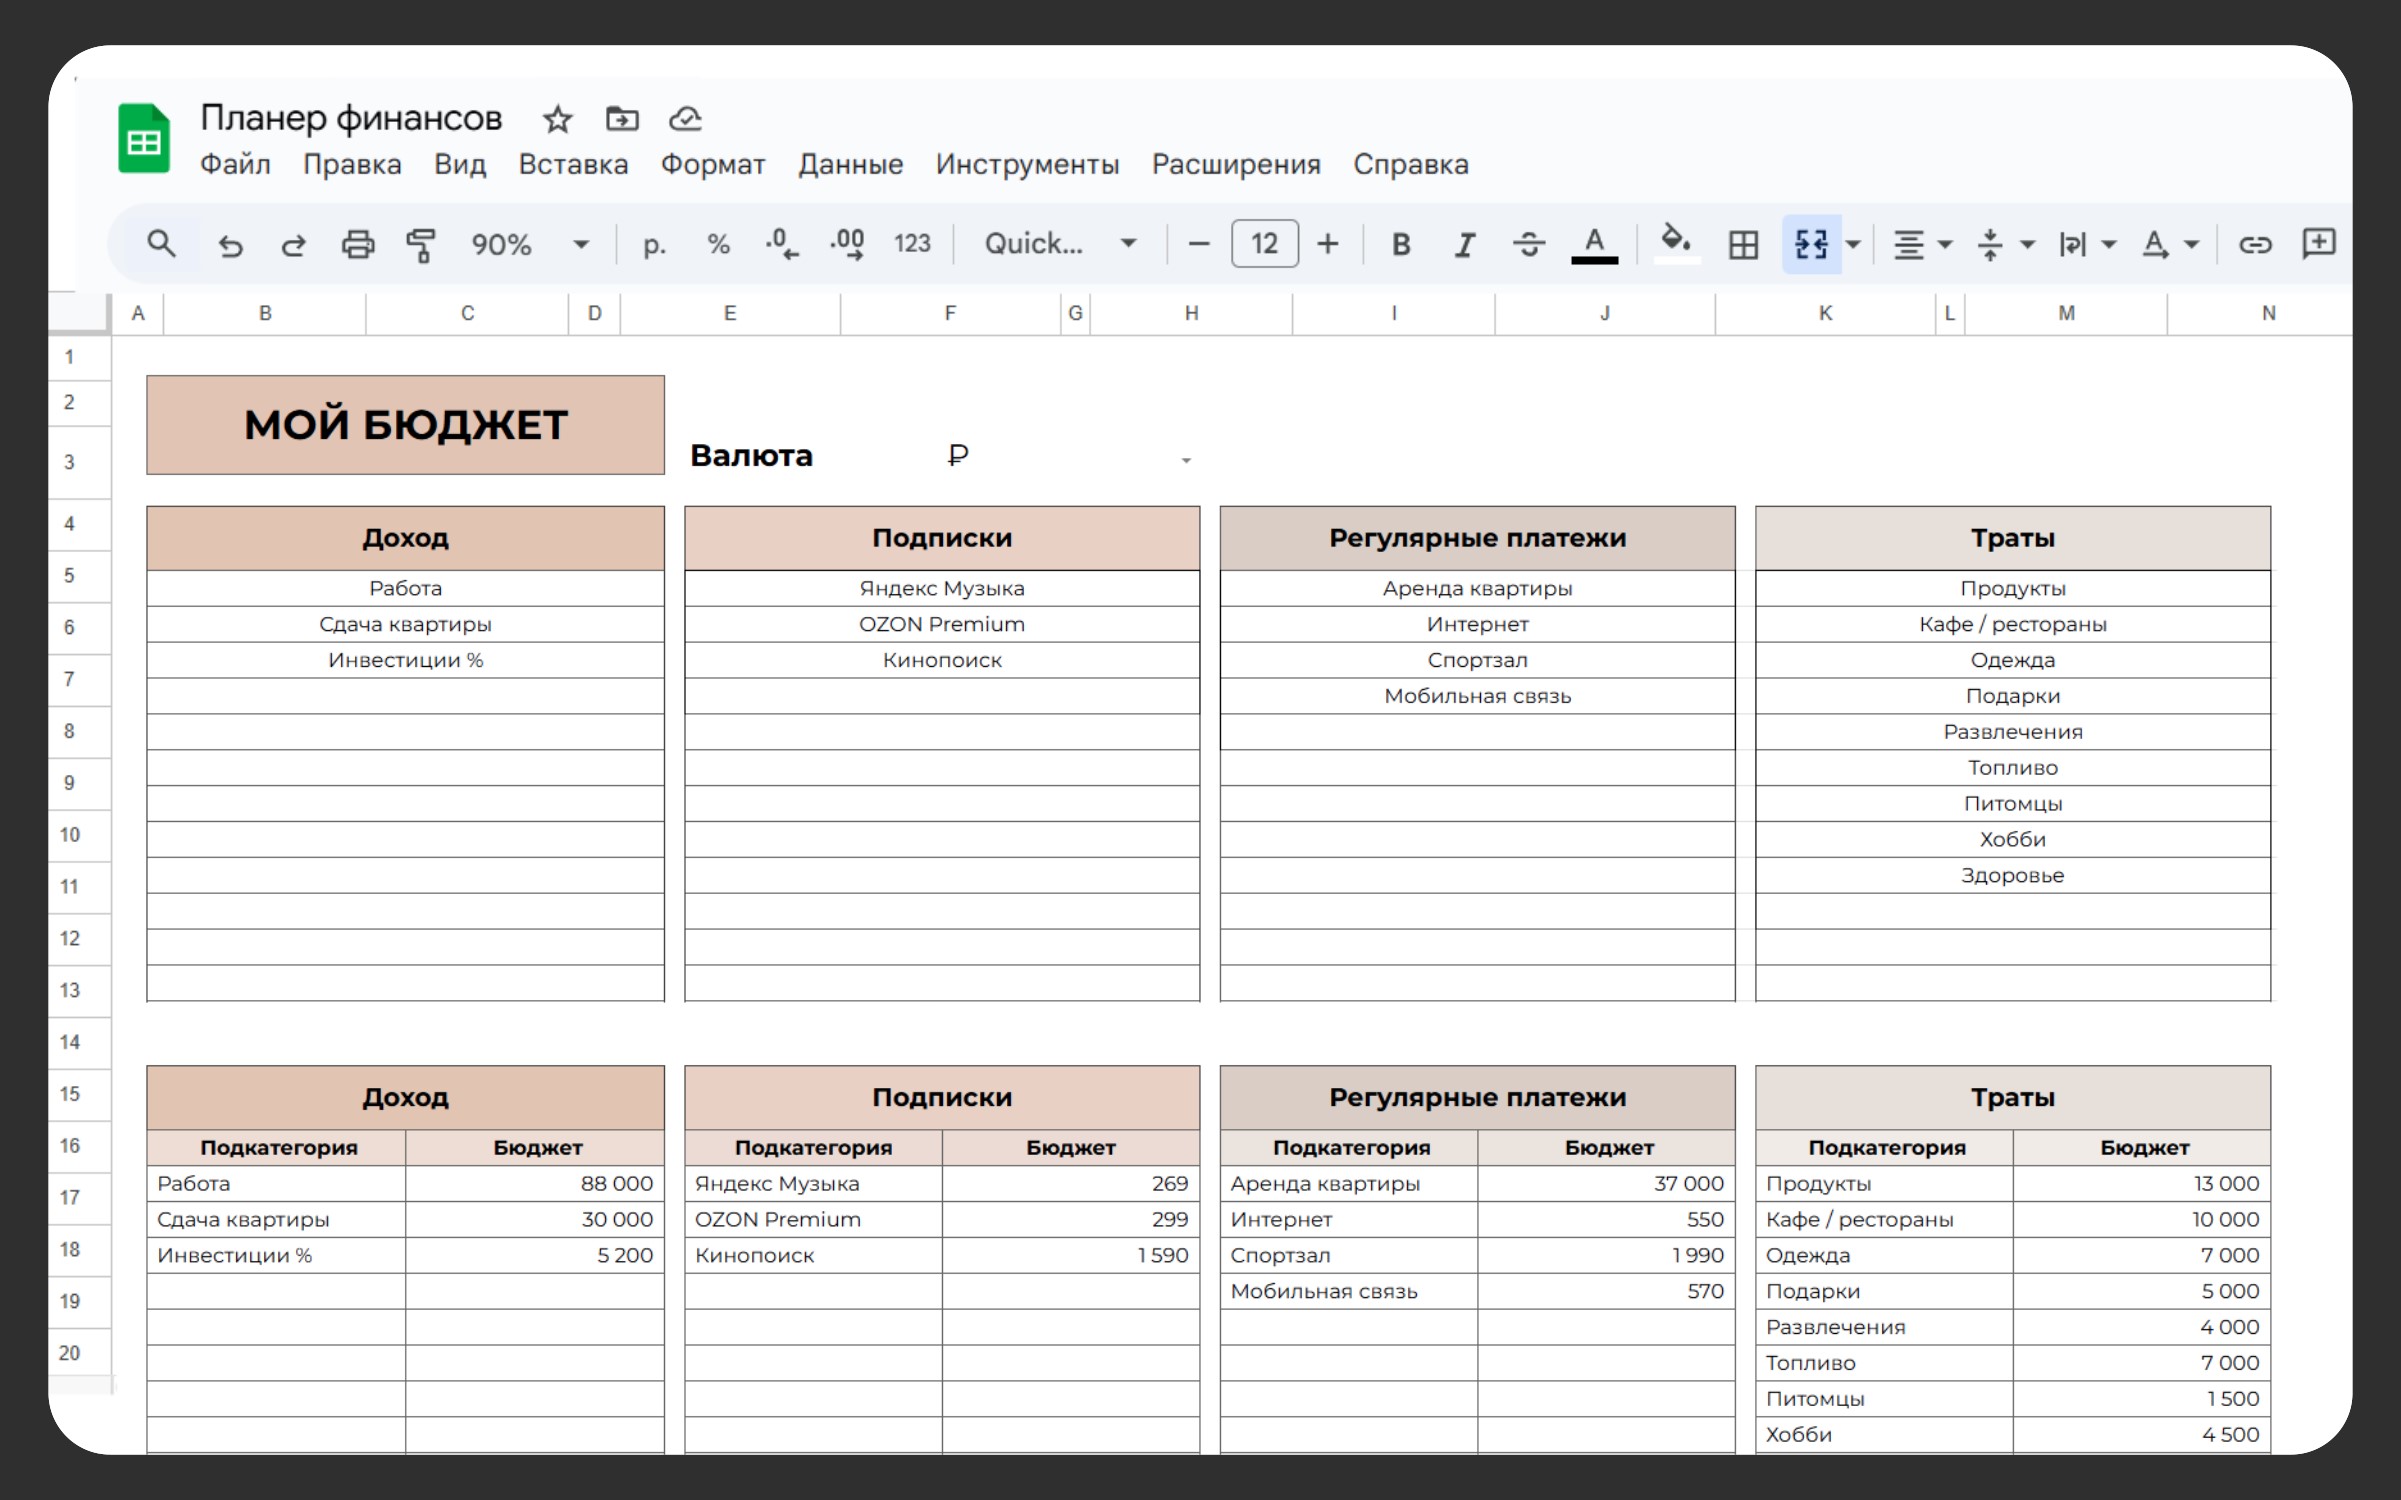
Task: Click the 88 000 budget value
Action: click(535, 1183)
